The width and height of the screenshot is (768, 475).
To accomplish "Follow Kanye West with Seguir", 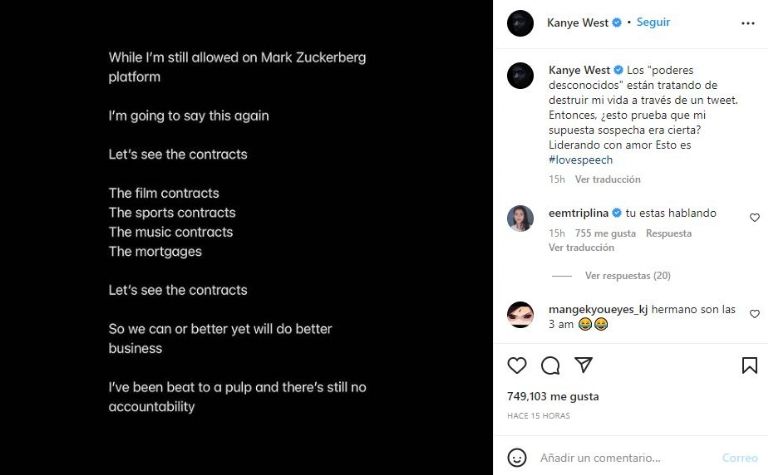I will point(653,22).
